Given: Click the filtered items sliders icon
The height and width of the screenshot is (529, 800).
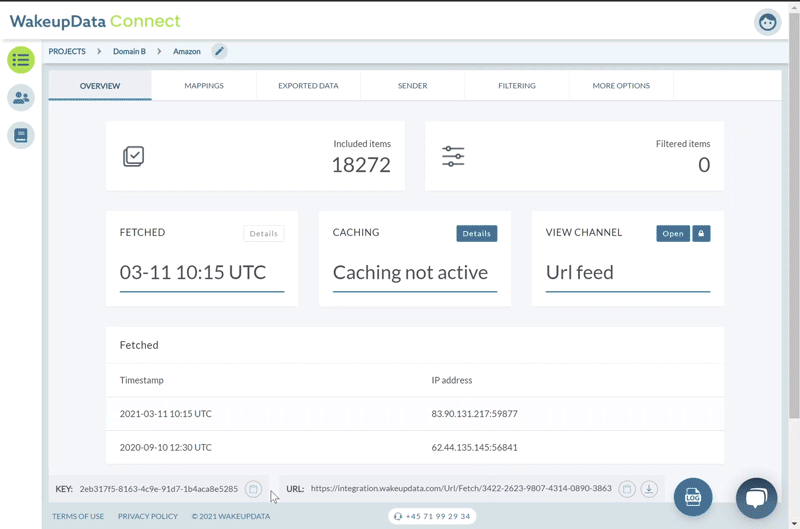Looking at the screenshot, I should pyautogui.click(x=453, y=156).
